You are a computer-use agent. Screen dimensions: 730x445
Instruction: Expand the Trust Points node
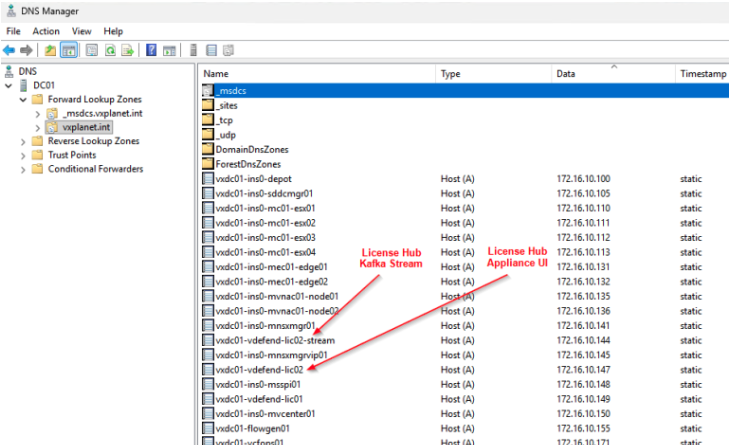23,155
